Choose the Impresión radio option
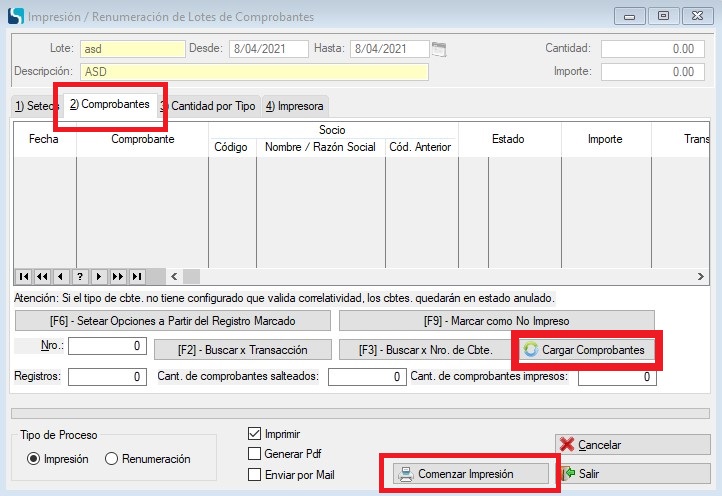 tap(34, 459)
